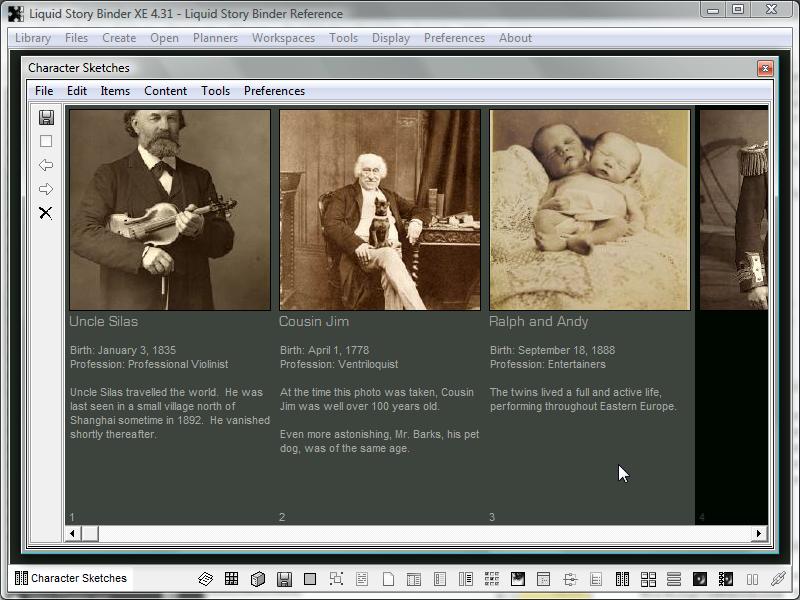
Task: Open the Content menu in Character Sketches
Action: (x=165, y=91)
